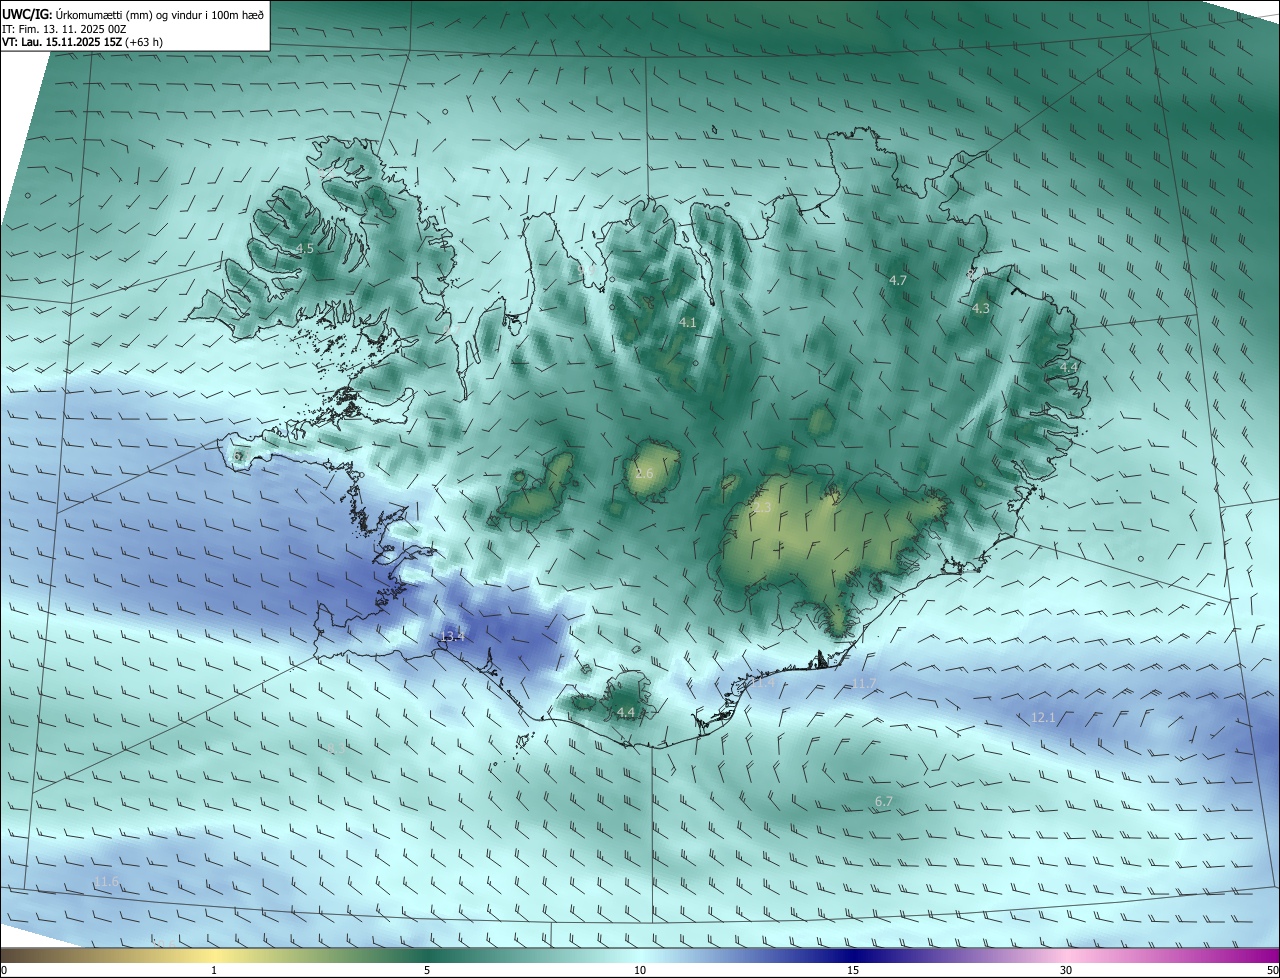Screen dimensions: 1280x978
Task: Click the 10 tick on the colour scale
Action: (640, 970)
